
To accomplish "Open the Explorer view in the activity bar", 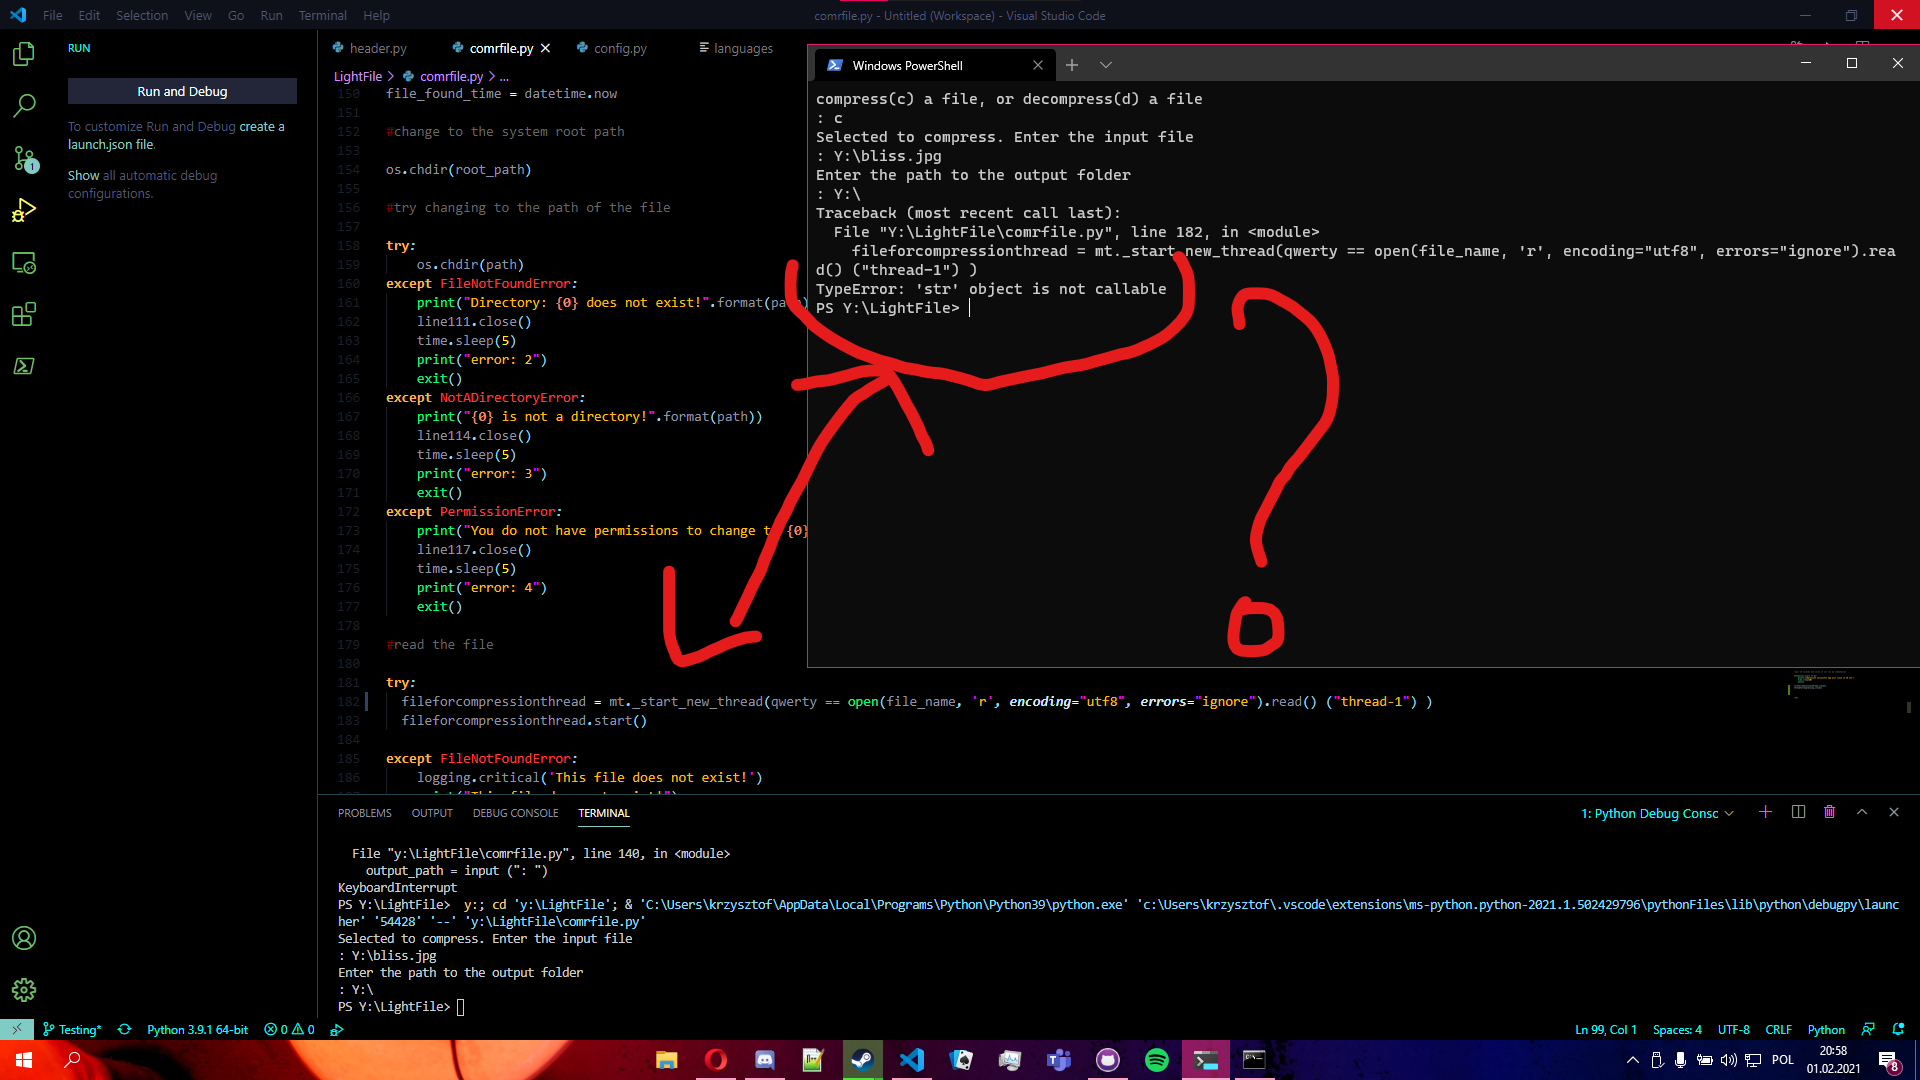I will pyautogui.click(x=24, y=55).
